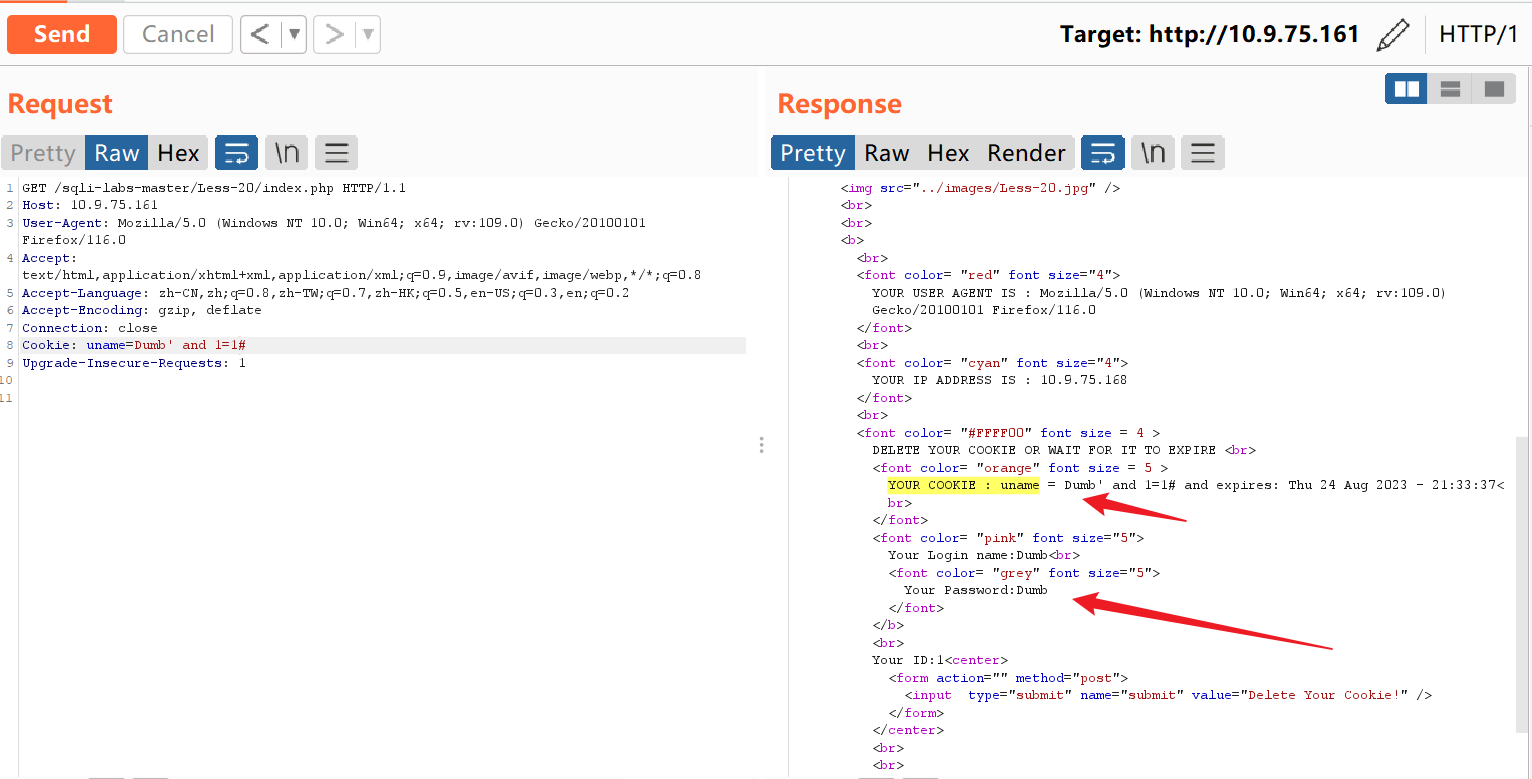Click the GET request line
The width and height of the screenshot is (1532, 779).
tap(214, 188)
